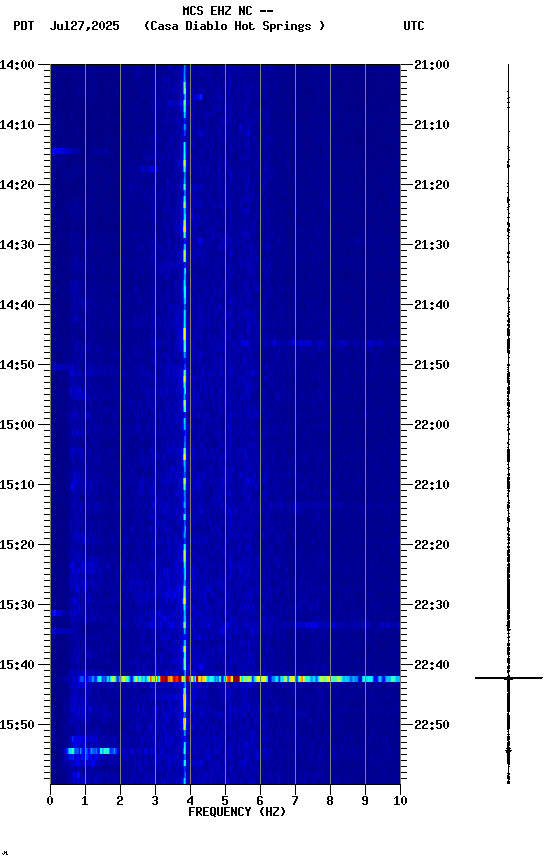The width and height of the screenshot is (552, 864).
Task: Click the 6 Hz frequency tick label
Action: click(260, 801)
